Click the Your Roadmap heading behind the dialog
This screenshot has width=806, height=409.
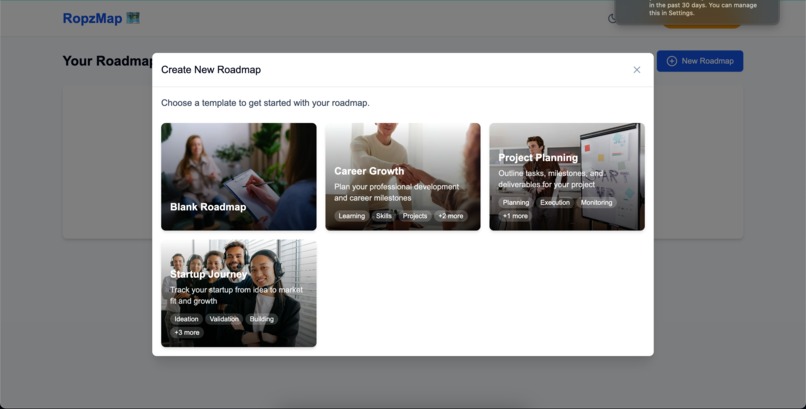click(108, 61)
